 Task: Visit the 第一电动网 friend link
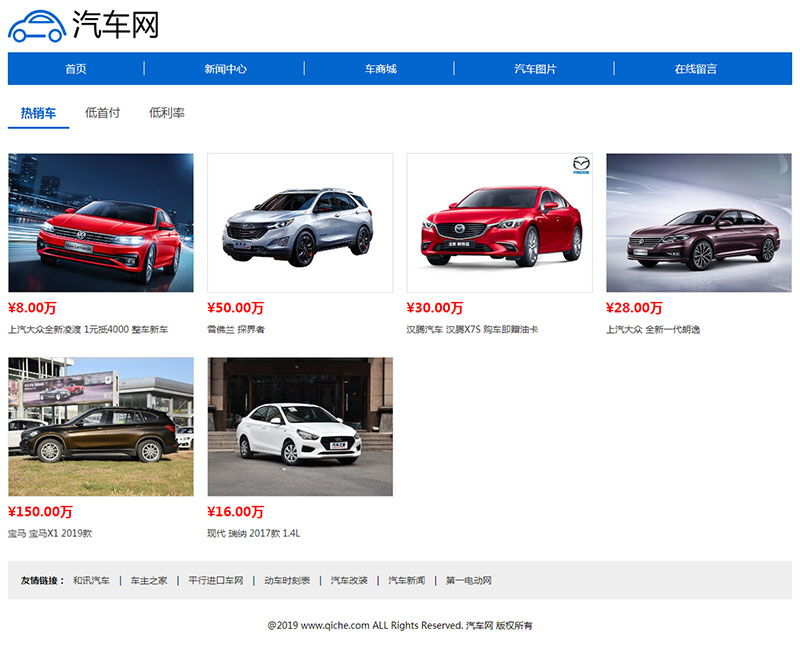pos(468,580)
